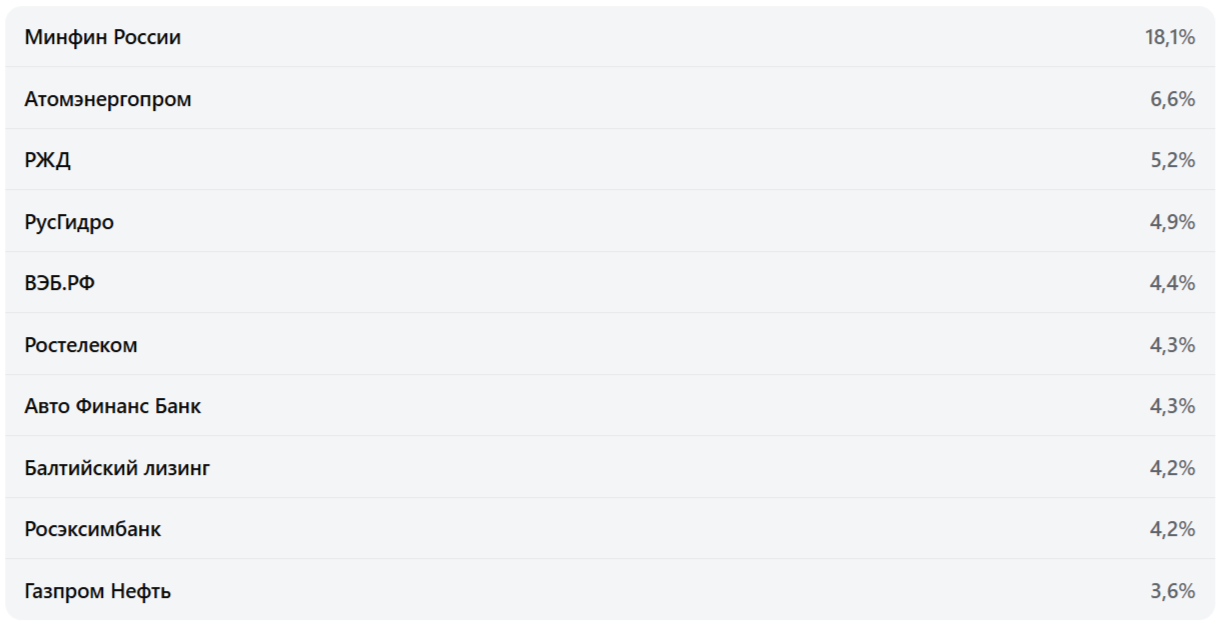Select the 4,4% percentage for ВЭБ.РФ
Viewport: 1222px width, 623px height.
[1173, 284]
